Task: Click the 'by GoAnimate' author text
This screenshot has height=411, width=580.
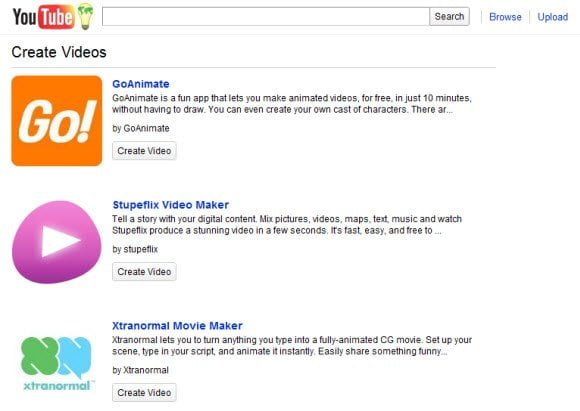Action: coord(141,128)
